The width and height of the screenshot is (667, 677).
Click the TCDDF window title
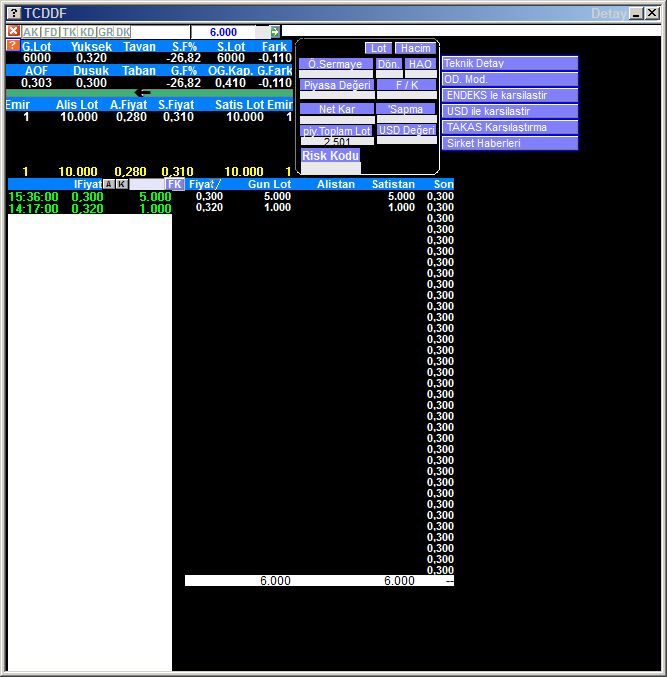tap(45, 13)
